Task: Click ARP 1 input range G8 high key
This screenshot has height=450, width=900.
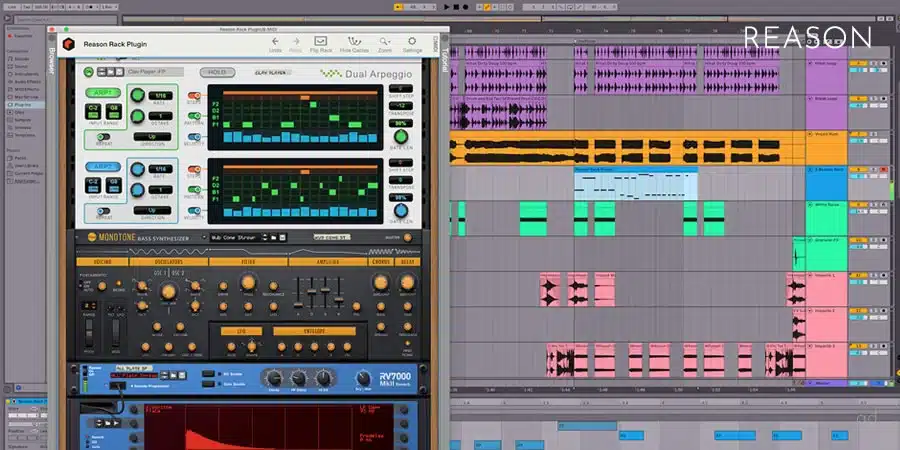Action: (114, 111)
